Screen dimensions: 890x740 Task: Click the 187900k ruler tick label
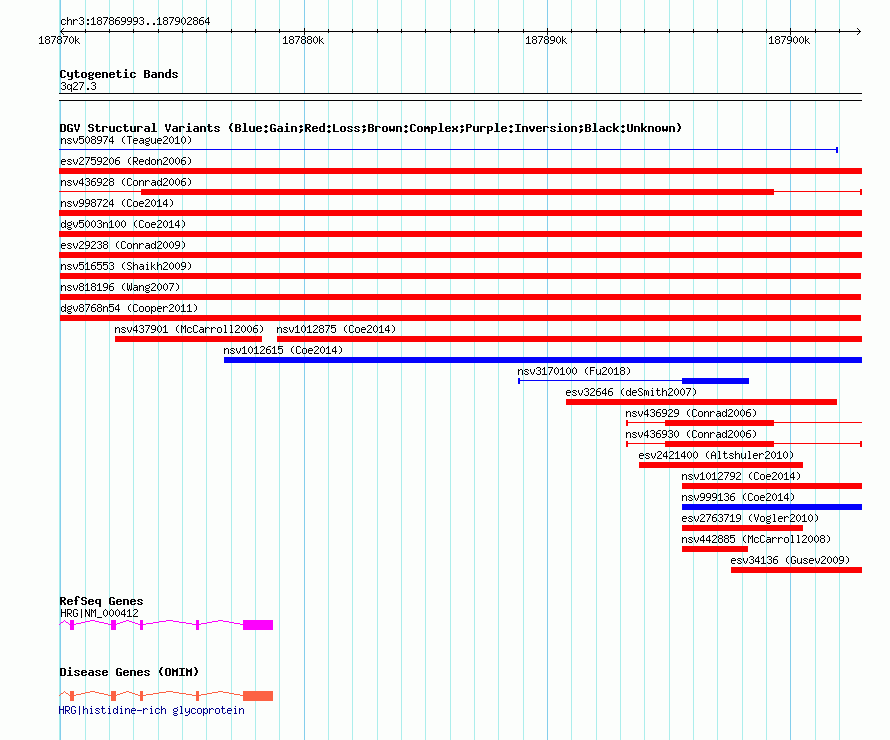click(789, 40)
